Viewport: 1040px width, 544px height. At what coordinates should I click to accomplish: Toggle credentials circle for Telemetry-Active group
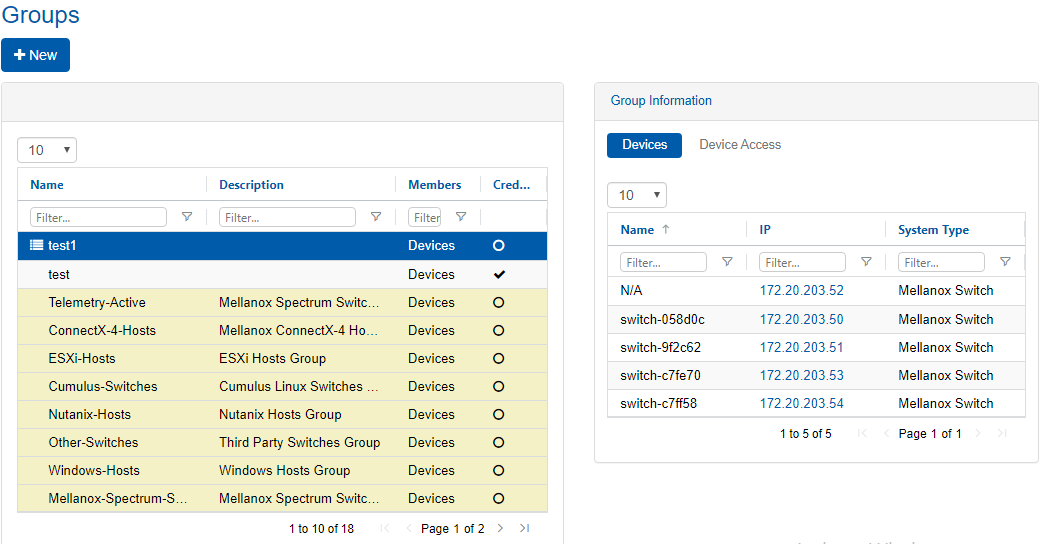coord(498,302)
